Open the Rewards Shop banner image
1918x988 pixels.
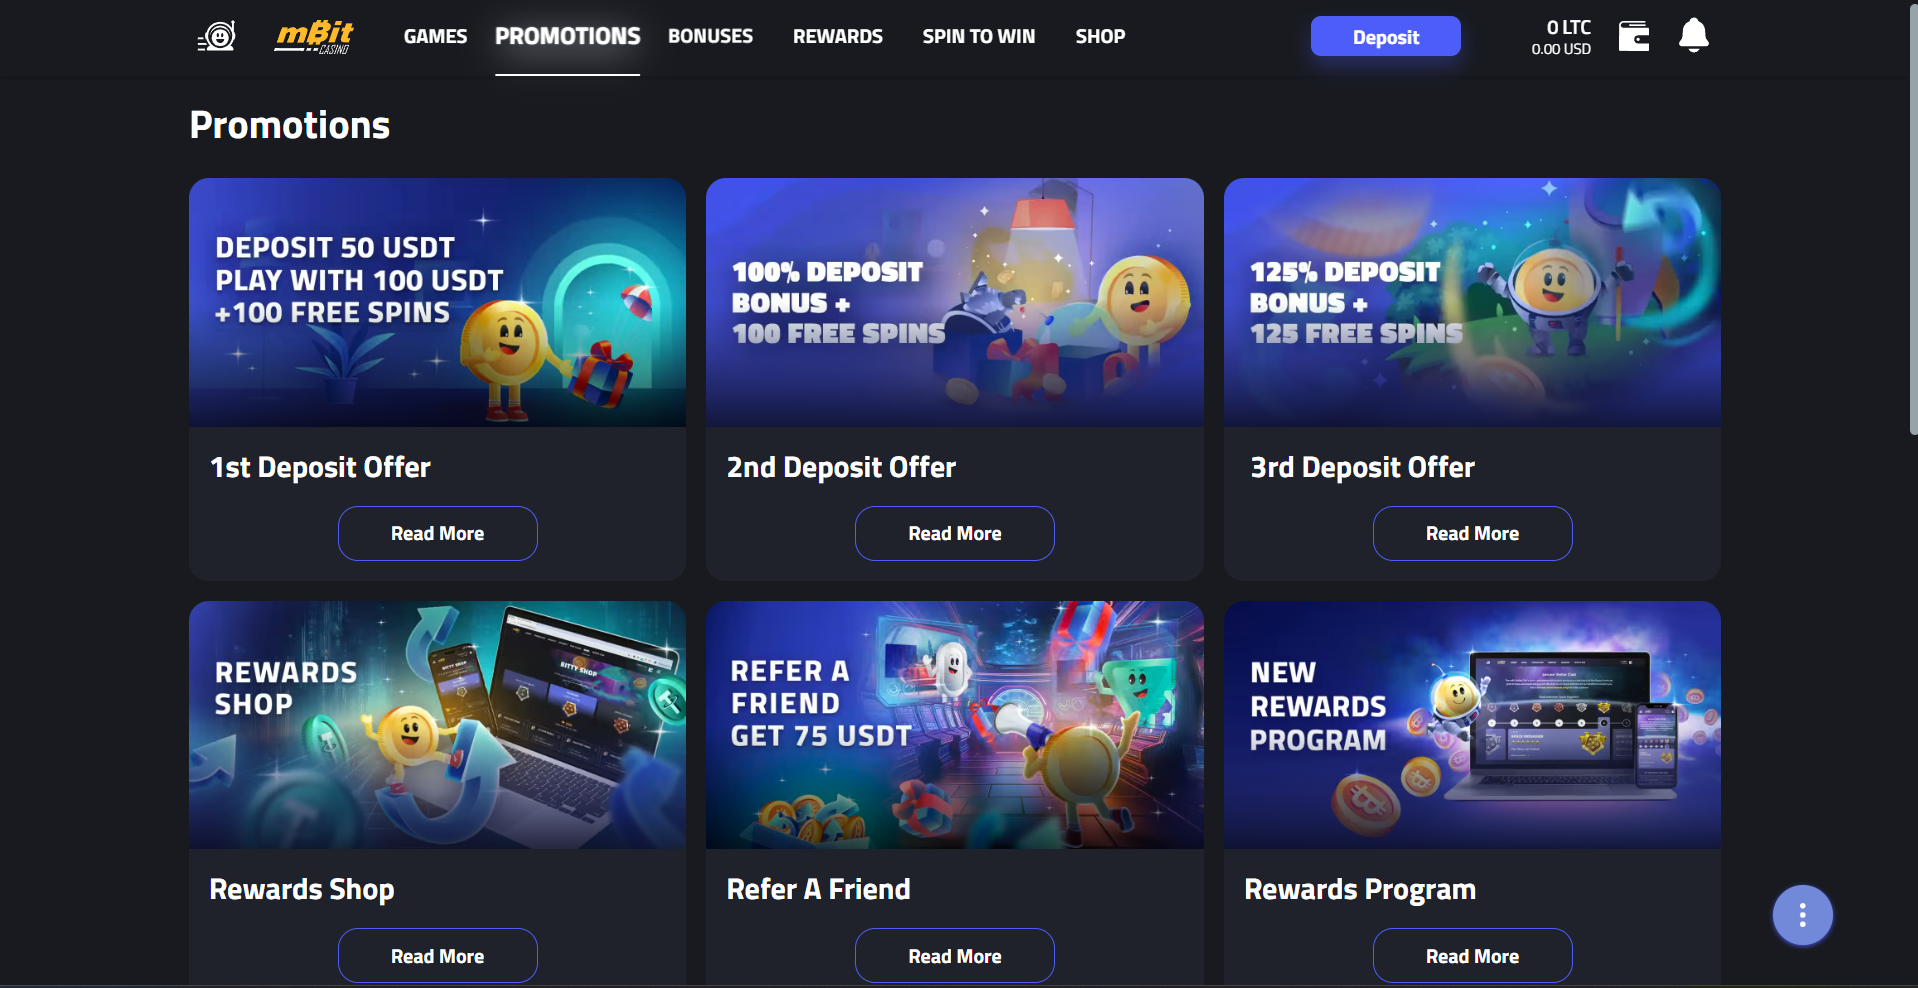pos(437,725)
